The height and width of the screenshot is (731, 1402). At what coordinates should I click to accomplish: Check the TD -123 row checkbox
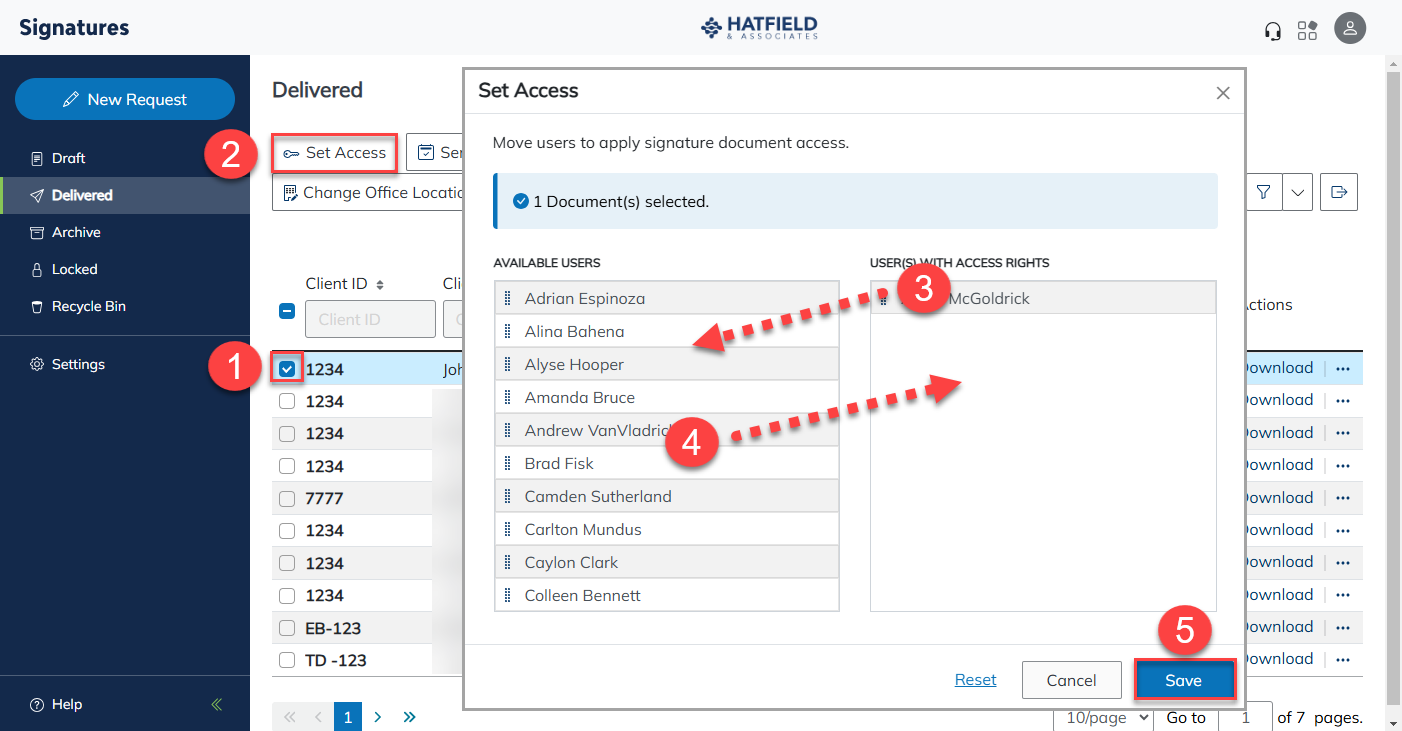pos(287,660)
